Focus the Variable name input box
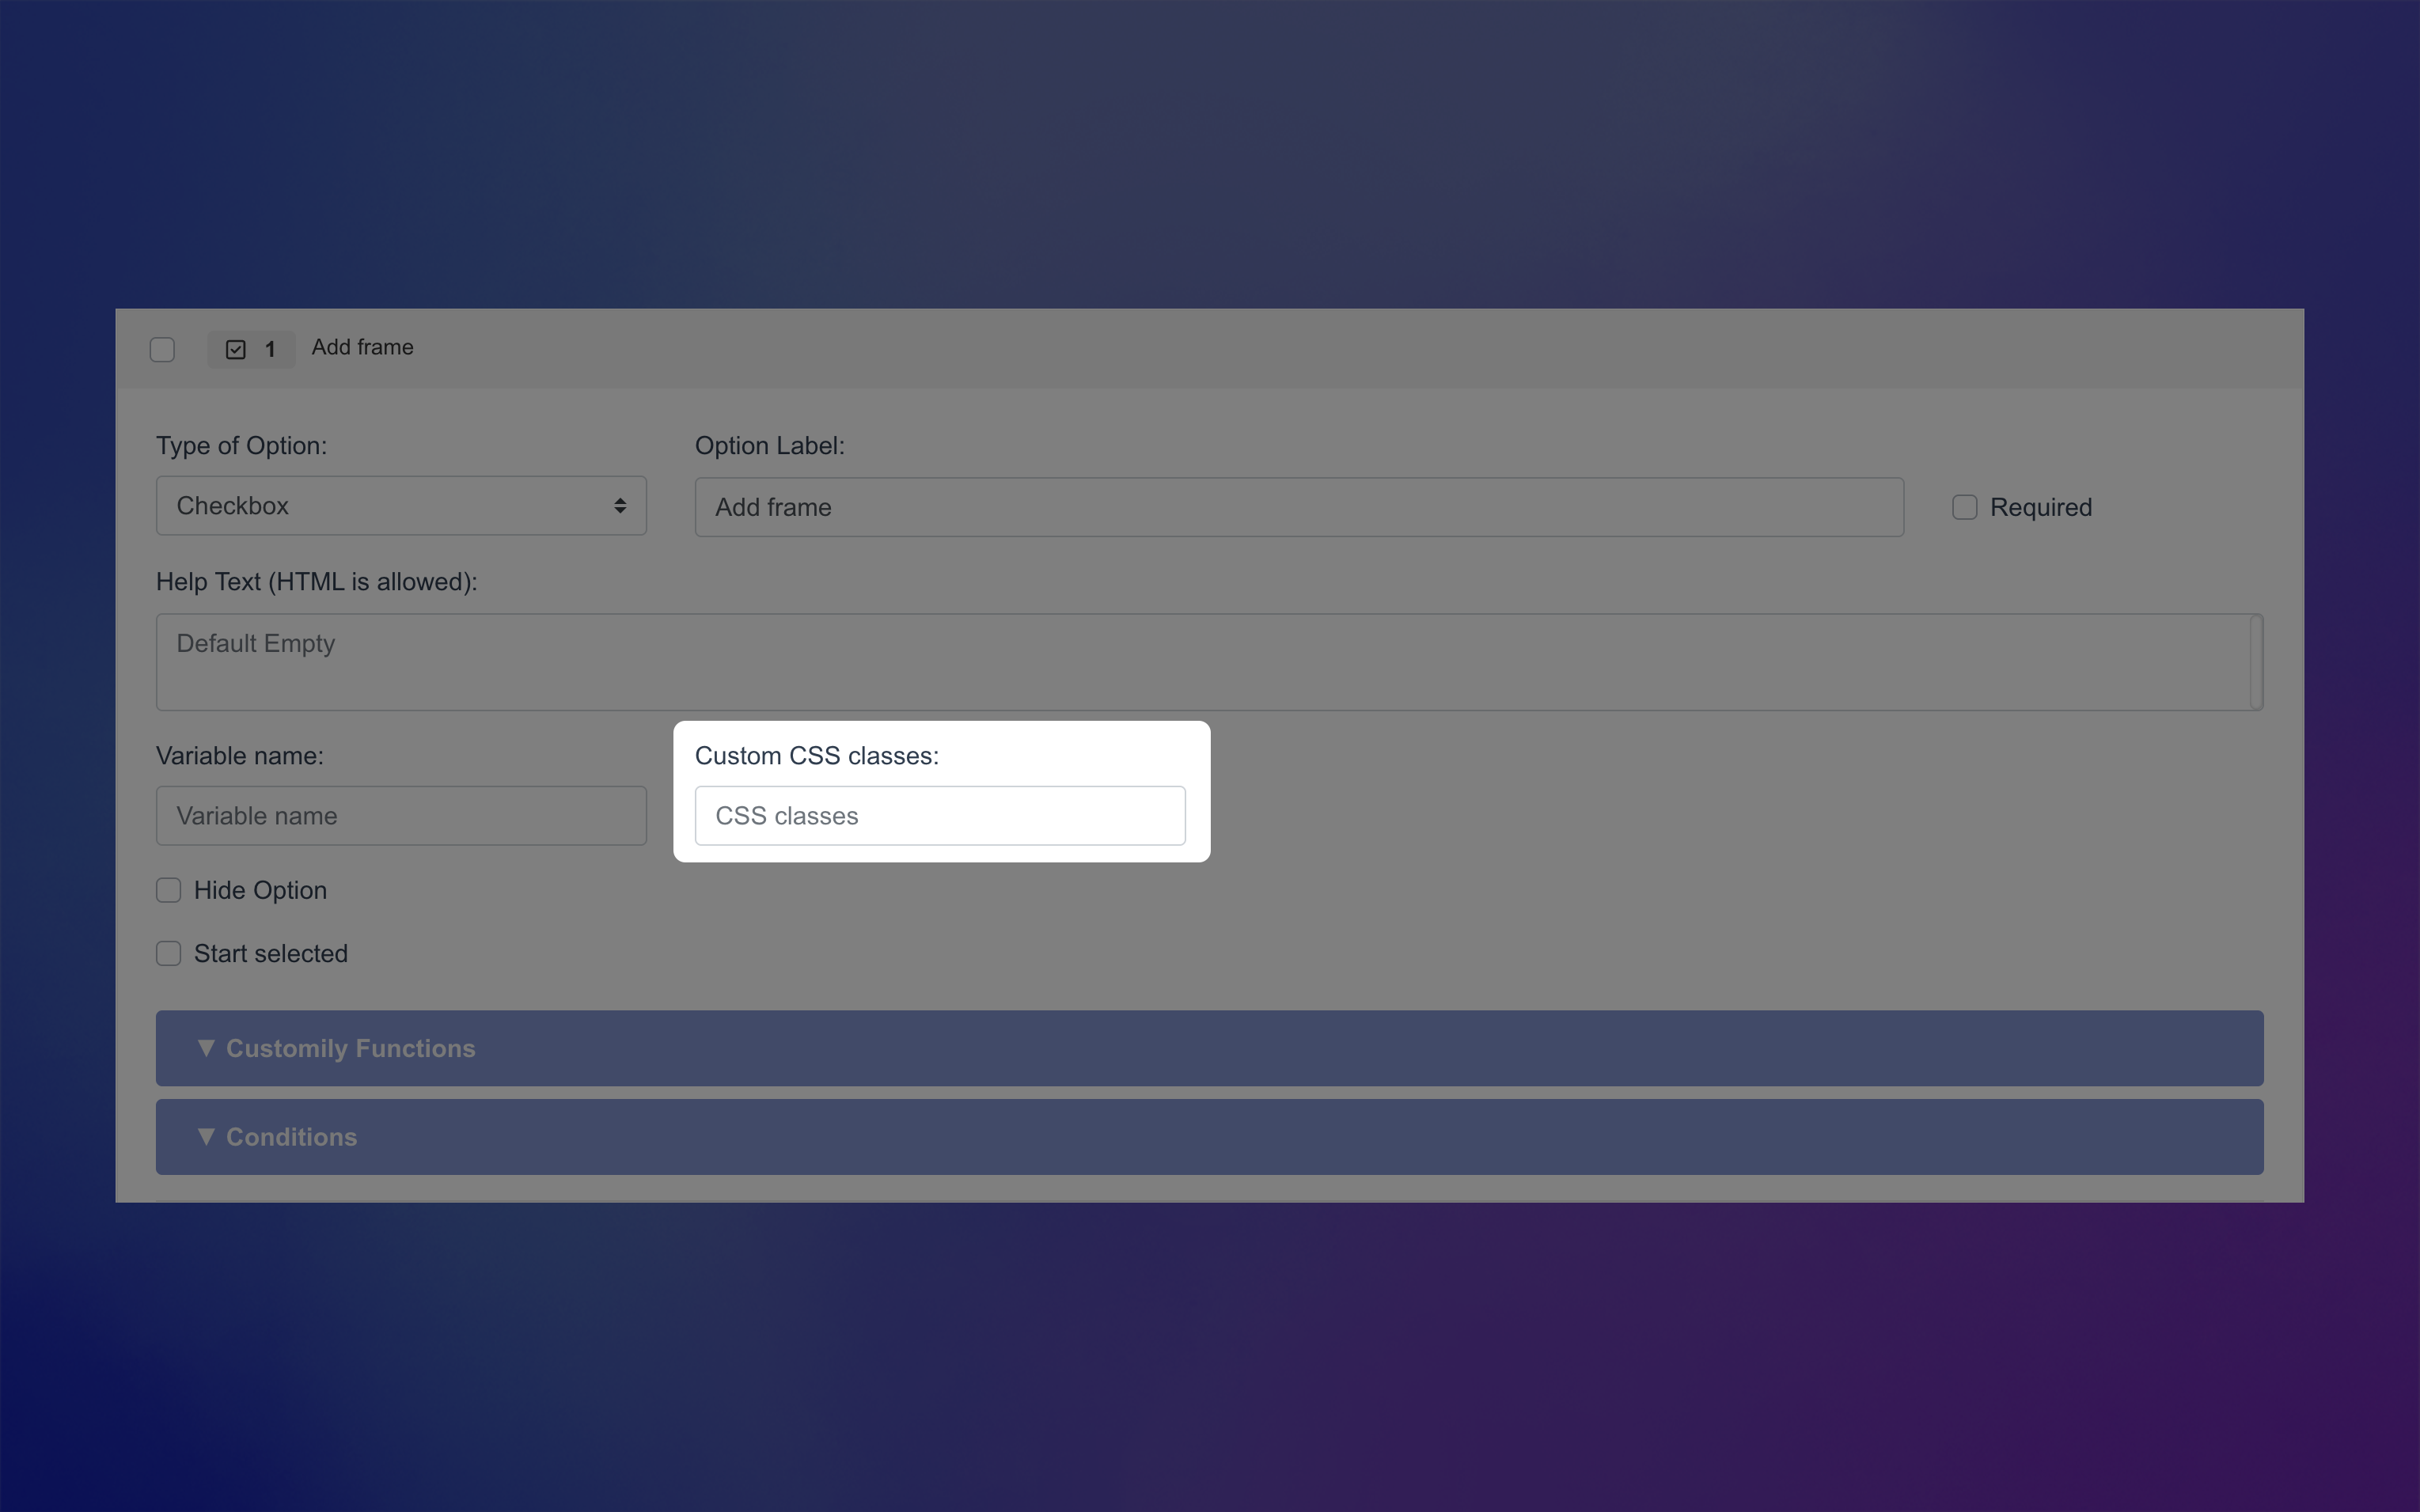 400,815
